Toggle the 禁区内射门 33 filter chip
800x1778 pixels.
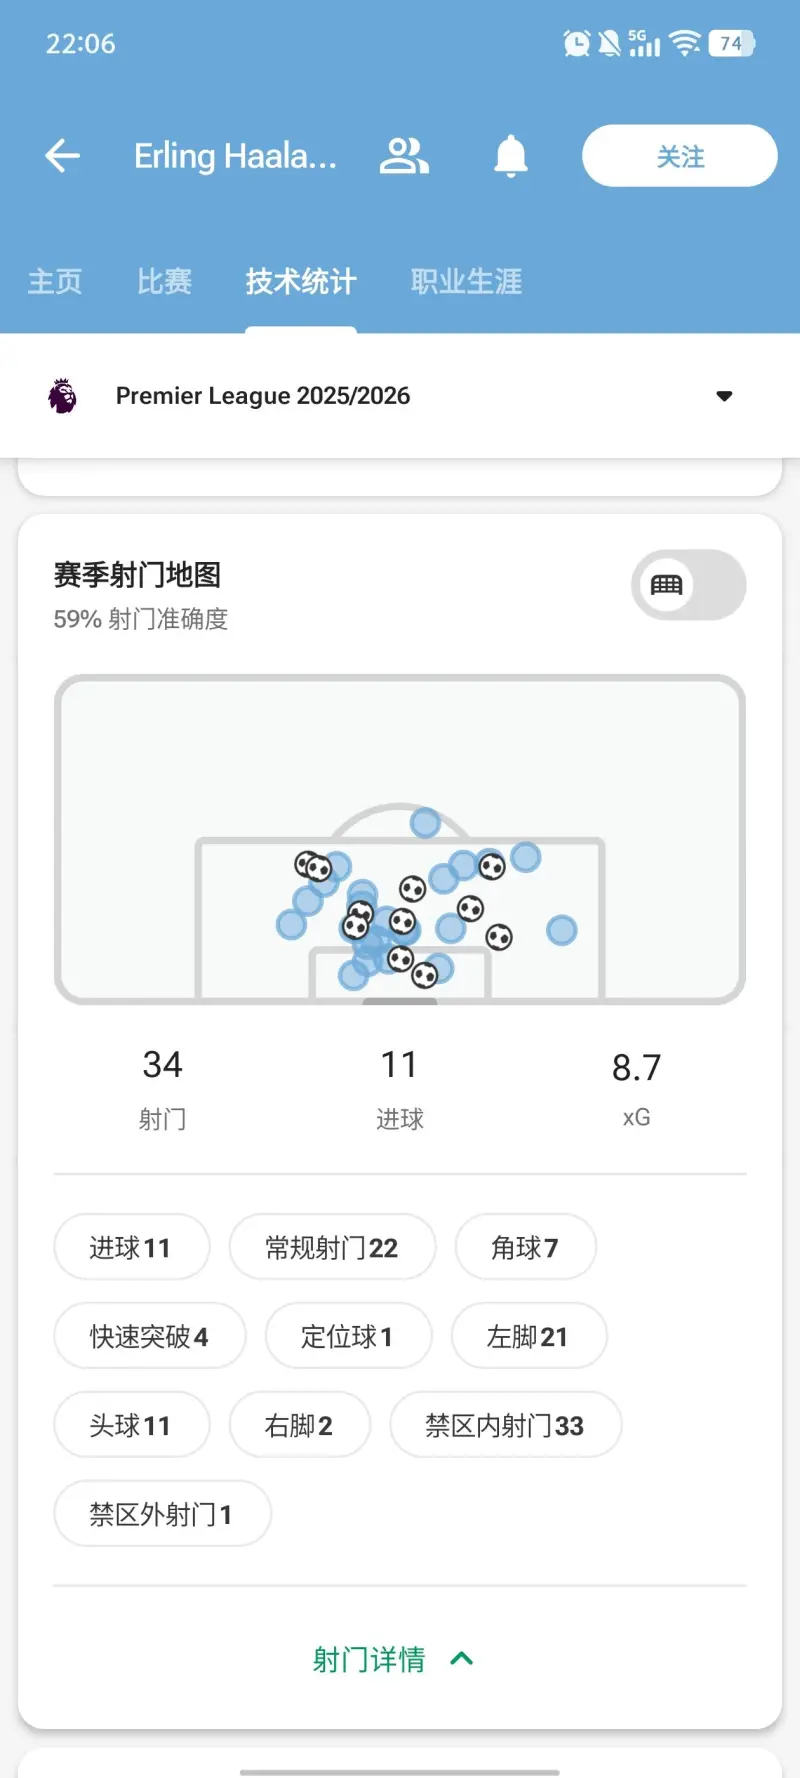pyautogui.click(x=505, y=1425)
